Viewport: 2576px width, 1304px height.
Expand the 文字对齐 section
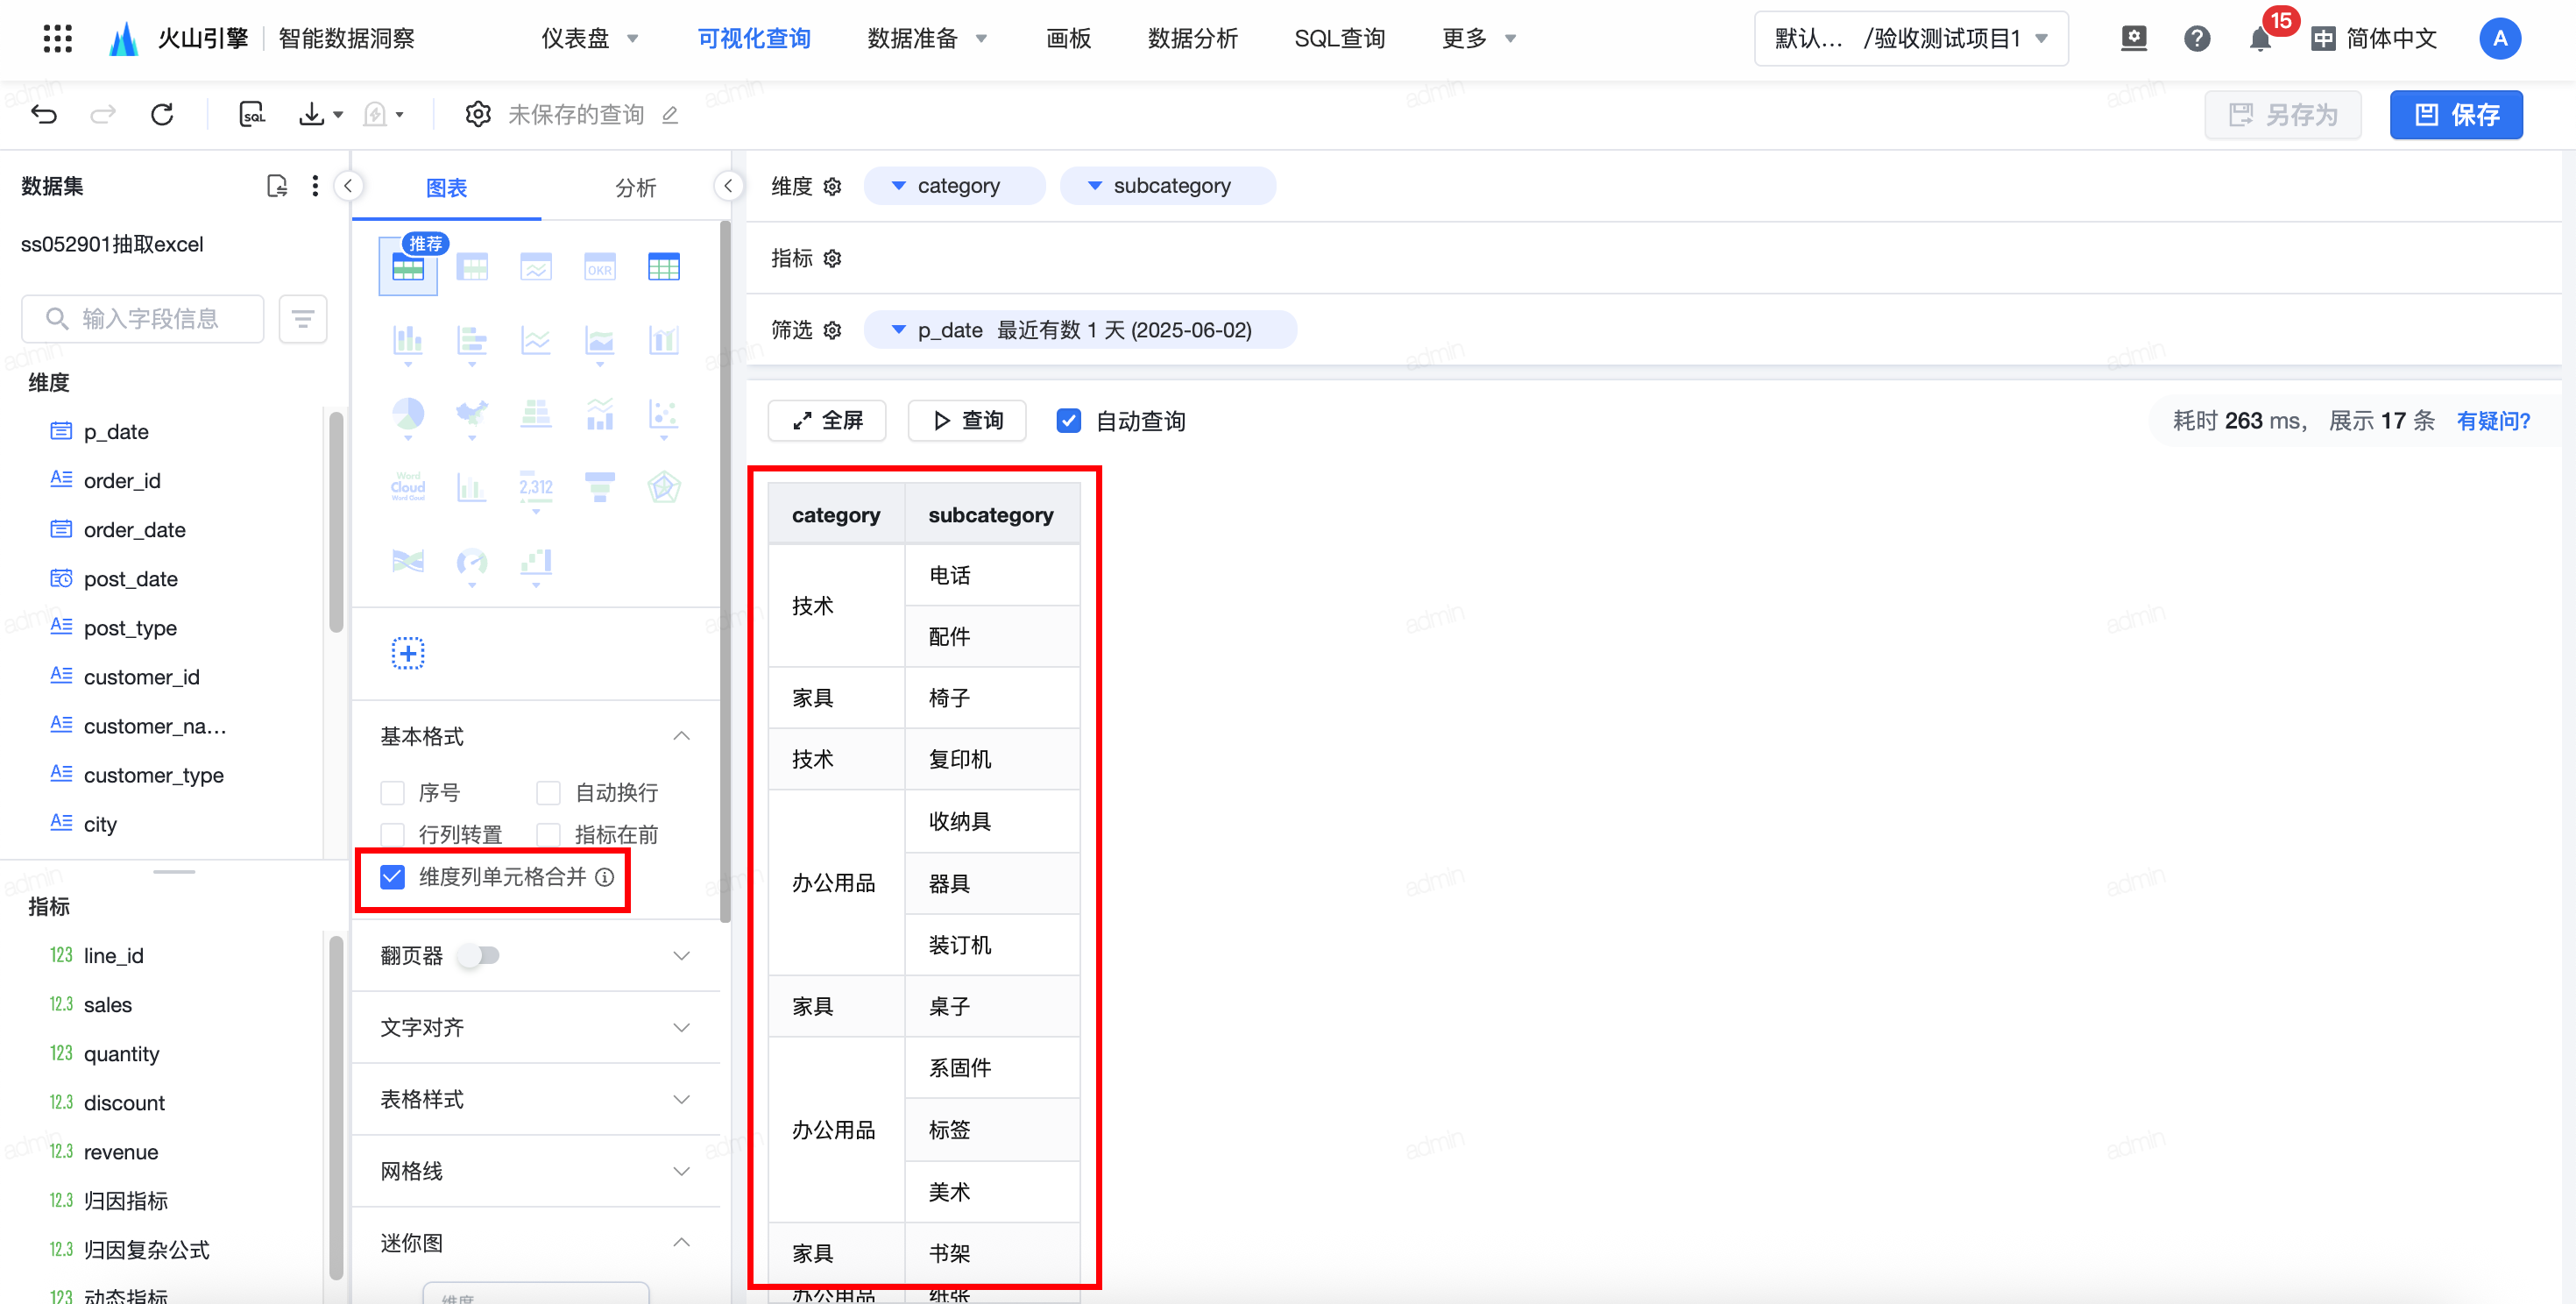click(x=682, y=1028)
